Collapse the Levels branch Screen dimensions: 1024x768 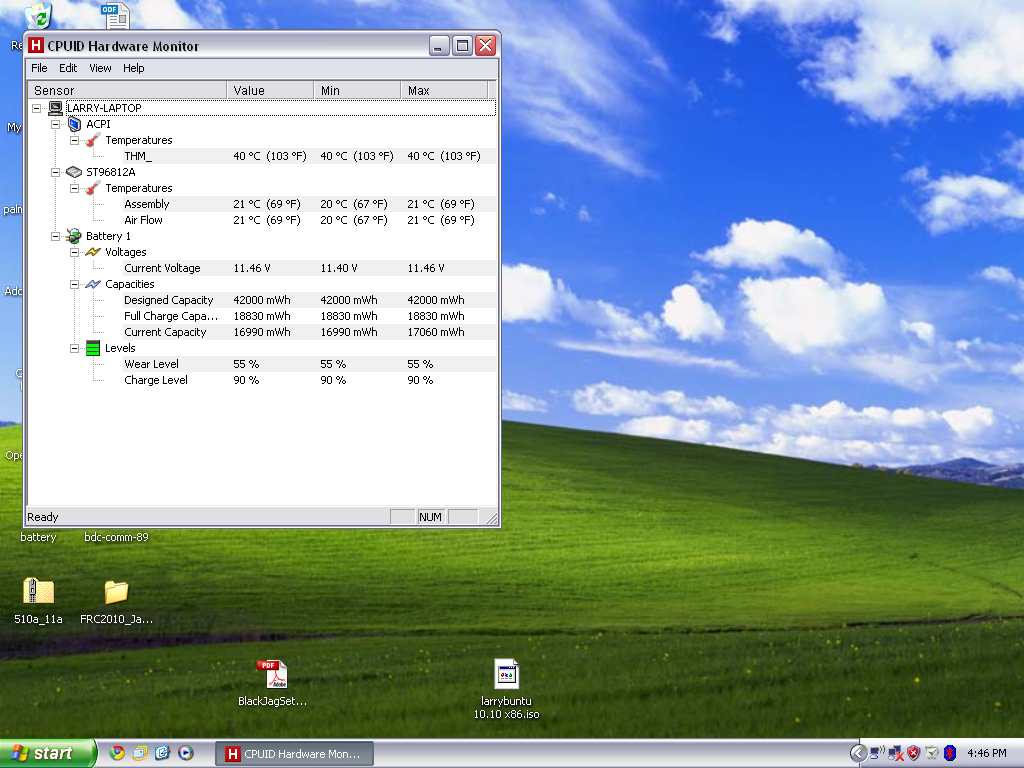click(75, 348)
